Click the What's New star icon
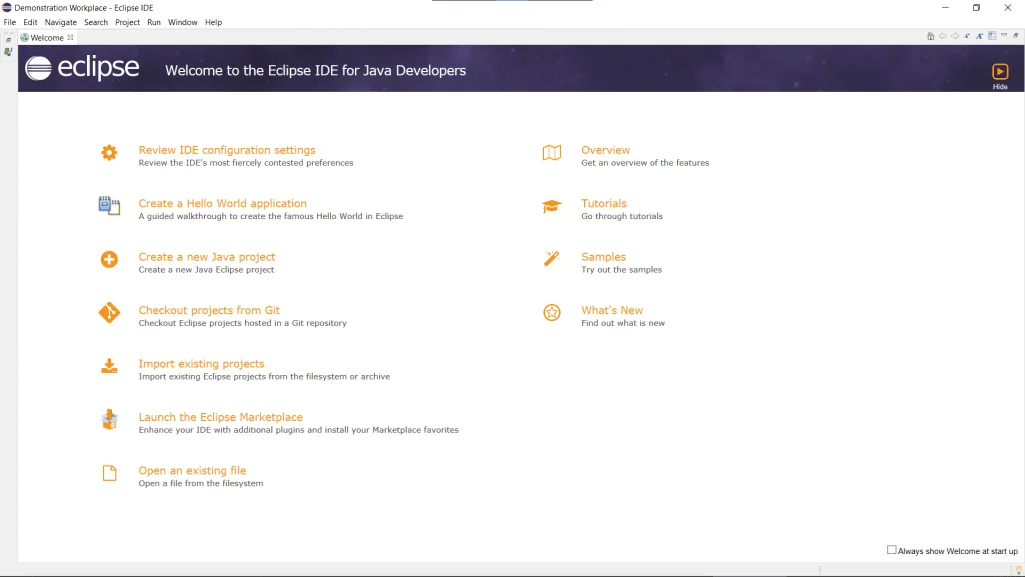 (x=552, y=312)
